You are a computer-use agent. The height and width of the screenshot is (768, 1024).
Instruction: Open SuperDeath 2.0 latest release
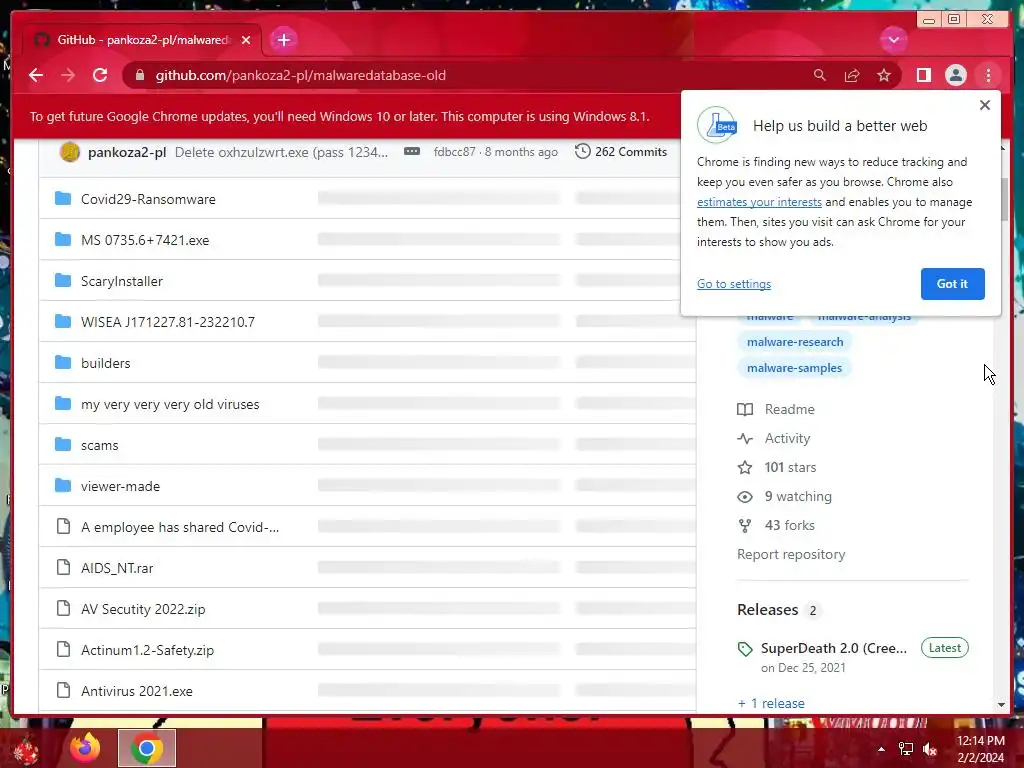pos(833,648)
